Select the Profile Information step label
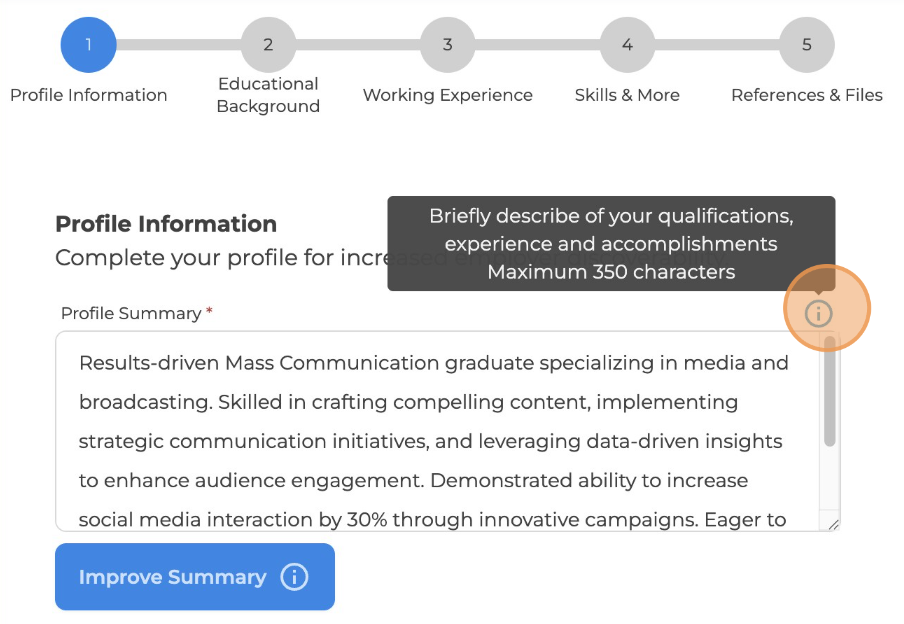 coord(89,95)
